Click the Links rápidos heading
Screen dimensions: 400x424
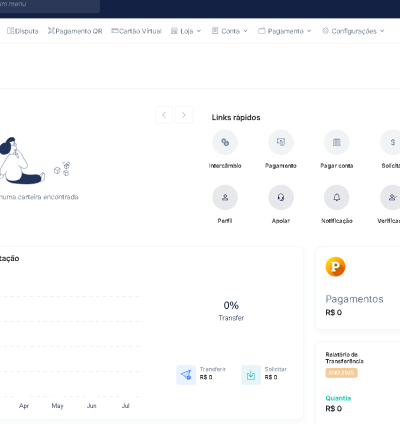coord(236,117)
